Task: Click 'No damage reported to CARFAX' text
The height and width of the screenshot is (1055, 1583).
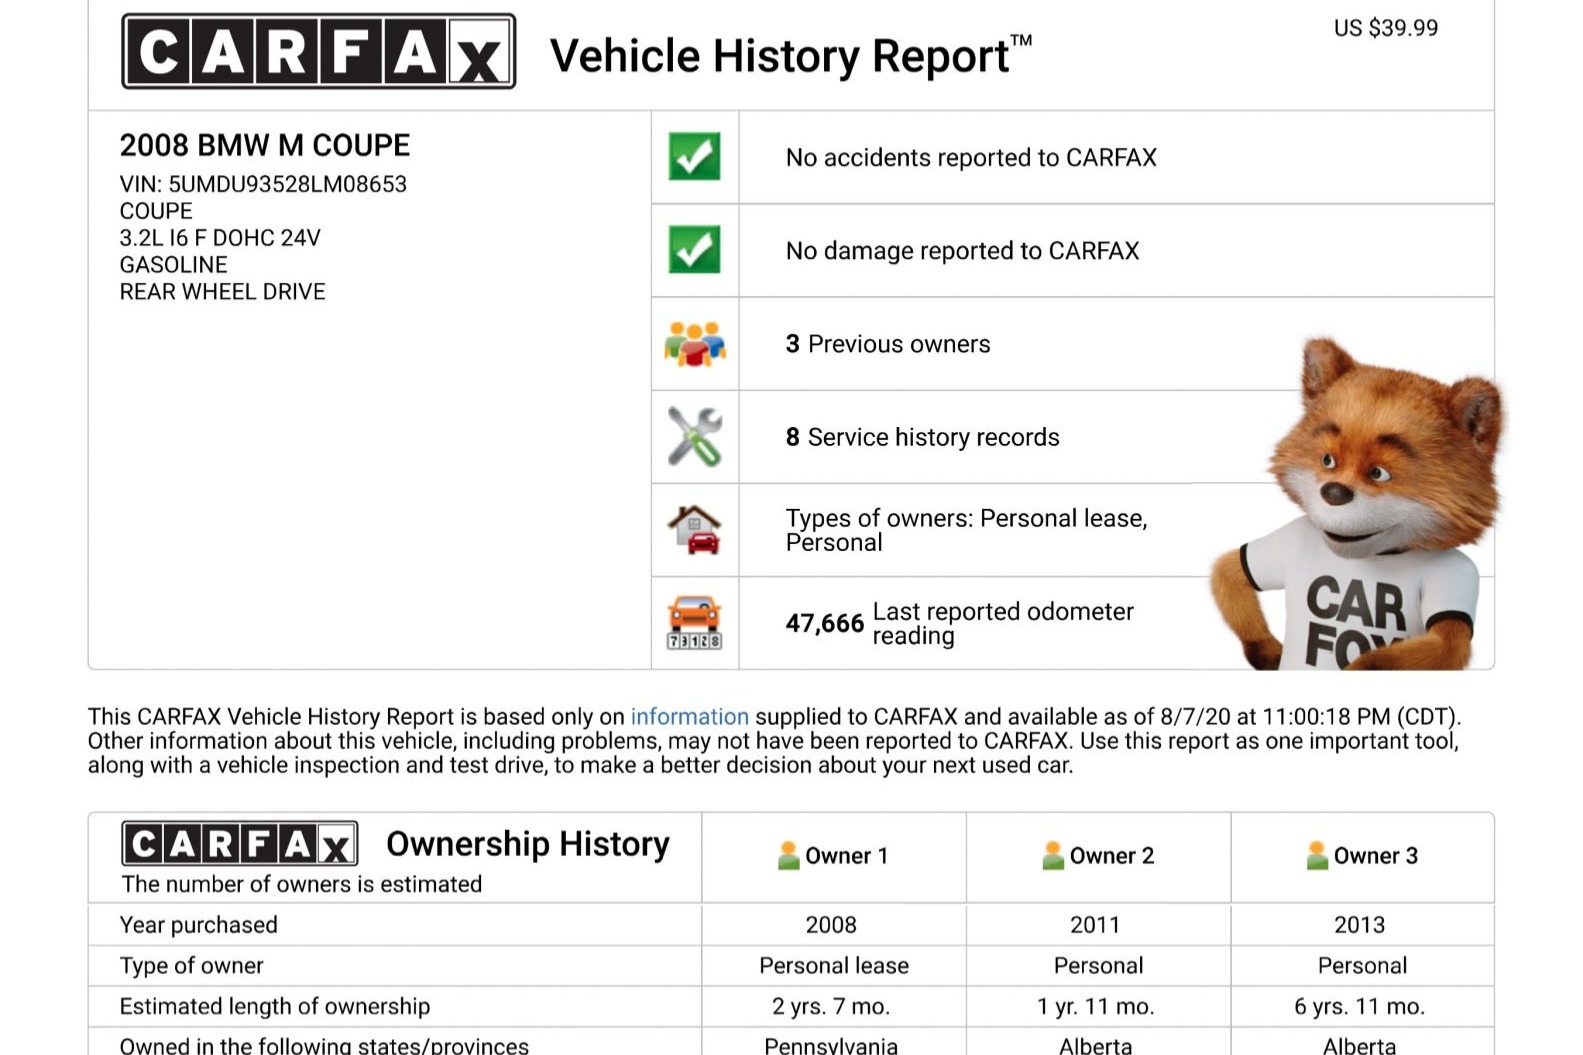Action: [962, 251]
